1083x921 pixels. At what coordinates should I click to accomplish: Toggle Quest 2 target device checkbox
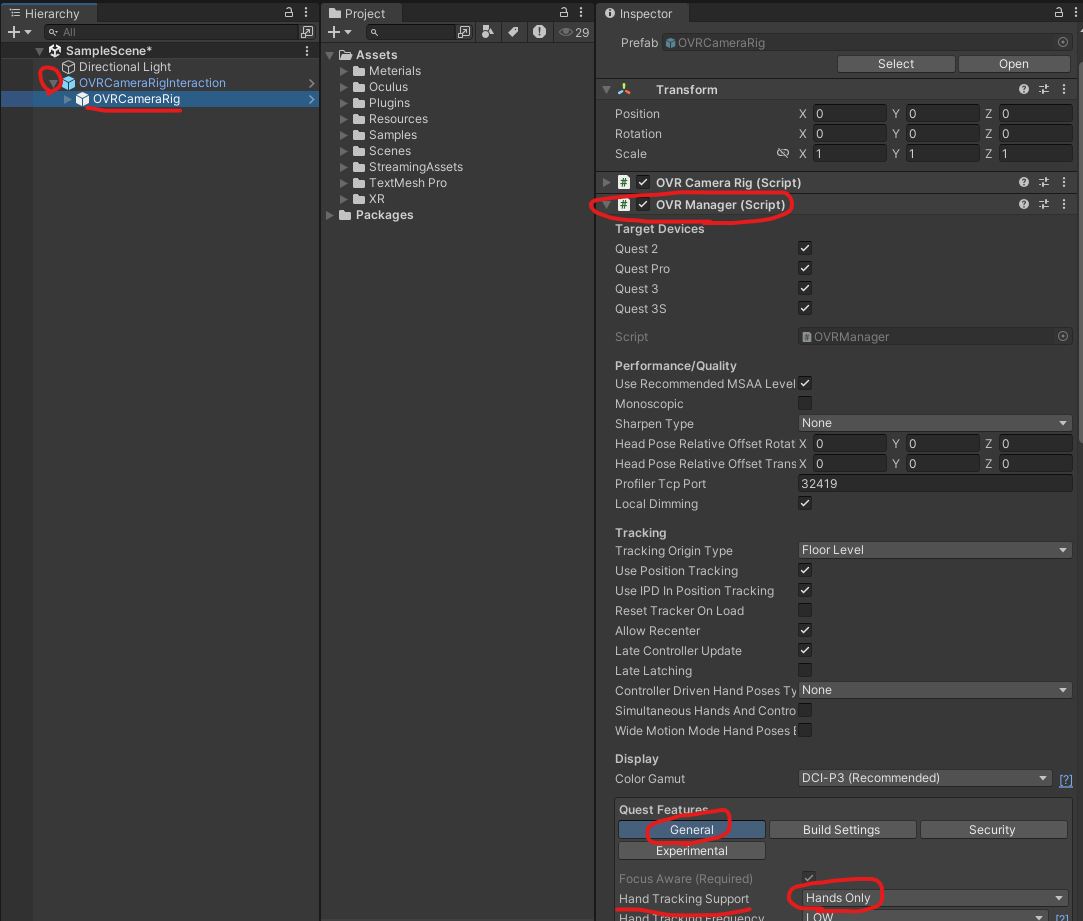pos(805,248)
